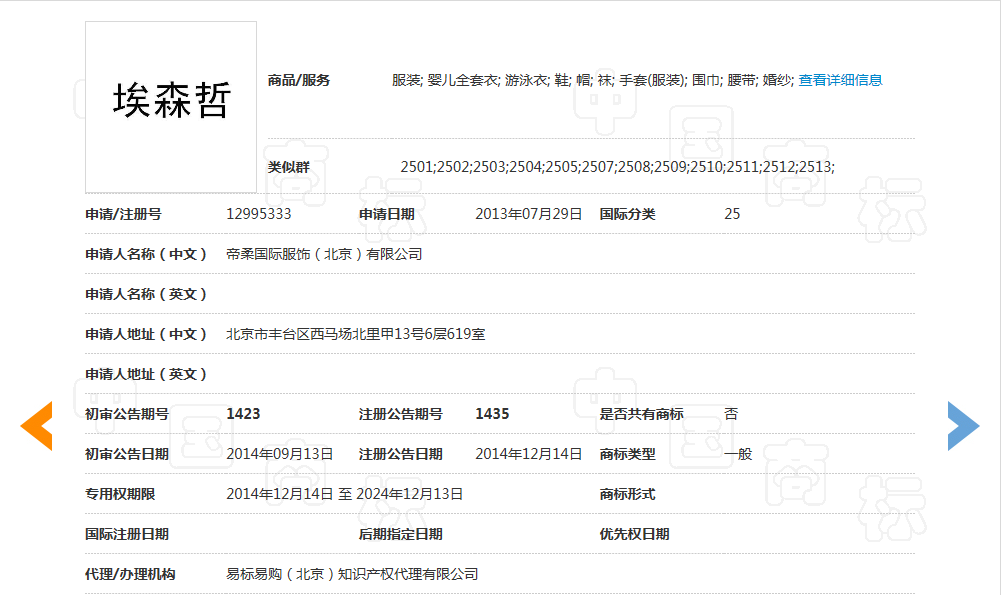The image size is (1003, 595).
Task: Open the 查看详细信息 link
Action: (x=840, y=80)
